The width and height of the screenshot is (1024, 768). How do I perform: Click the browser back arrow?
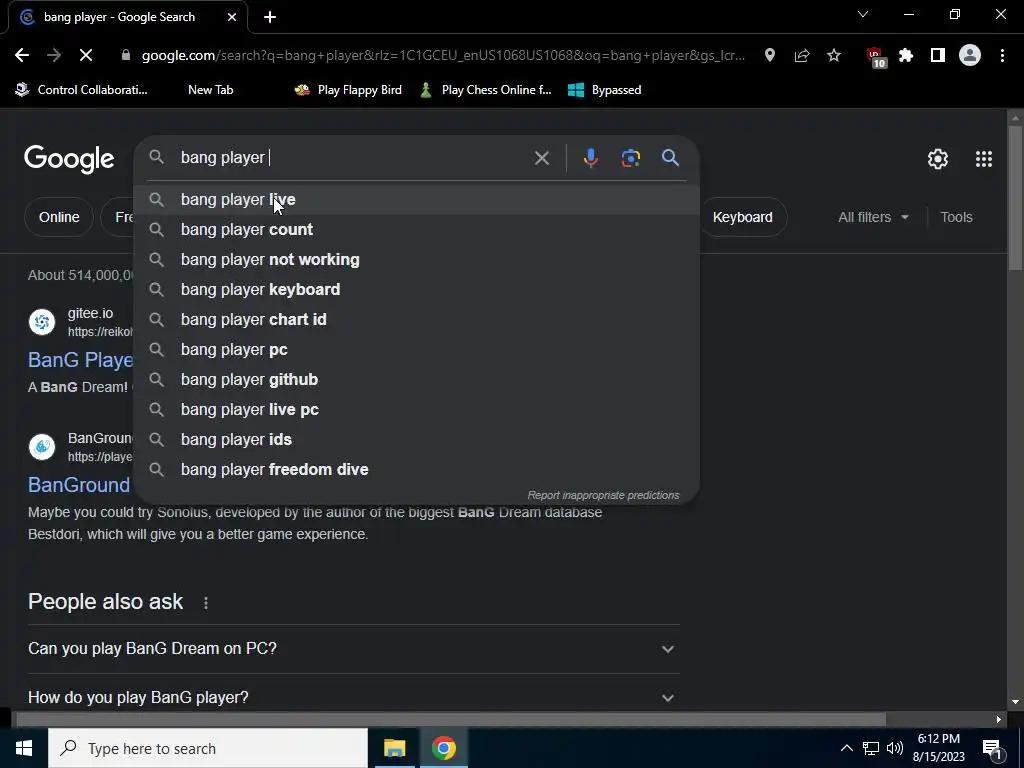pyautogui.click(x=22, y=56)
